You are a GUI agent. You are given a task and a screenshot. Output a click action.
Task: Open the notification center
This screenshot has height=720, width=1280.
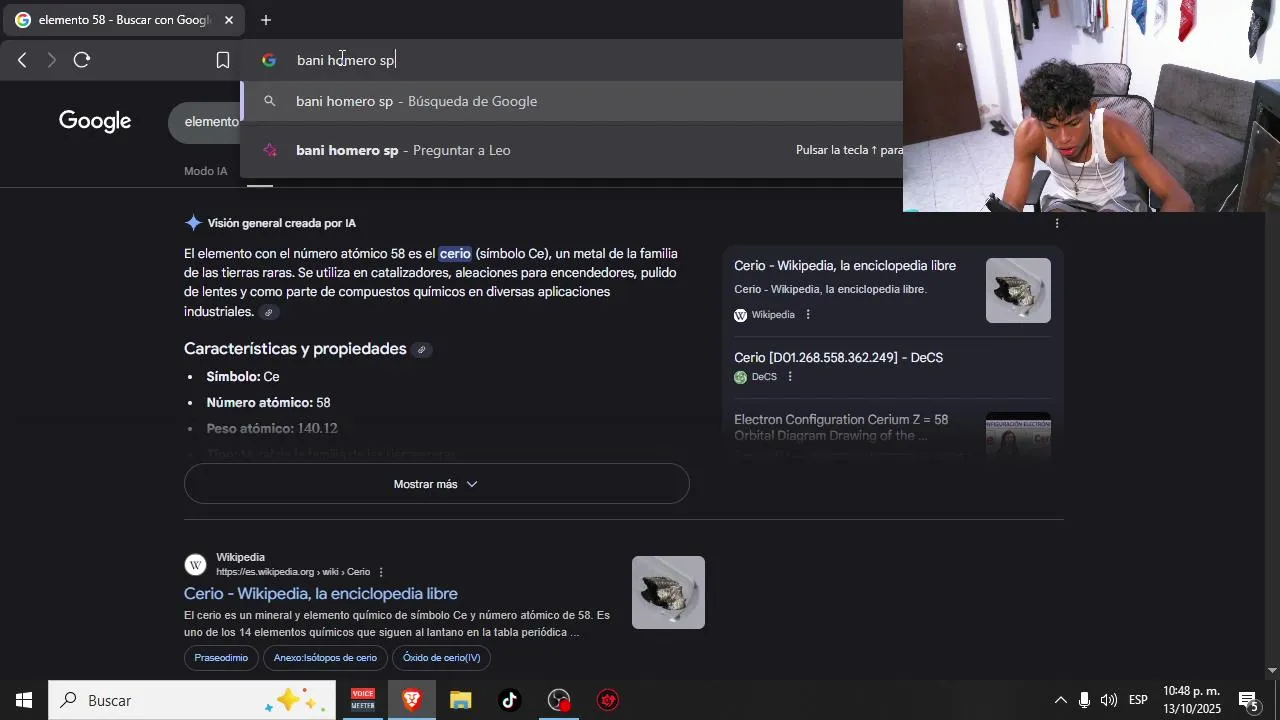click(x=1249, y=700)
